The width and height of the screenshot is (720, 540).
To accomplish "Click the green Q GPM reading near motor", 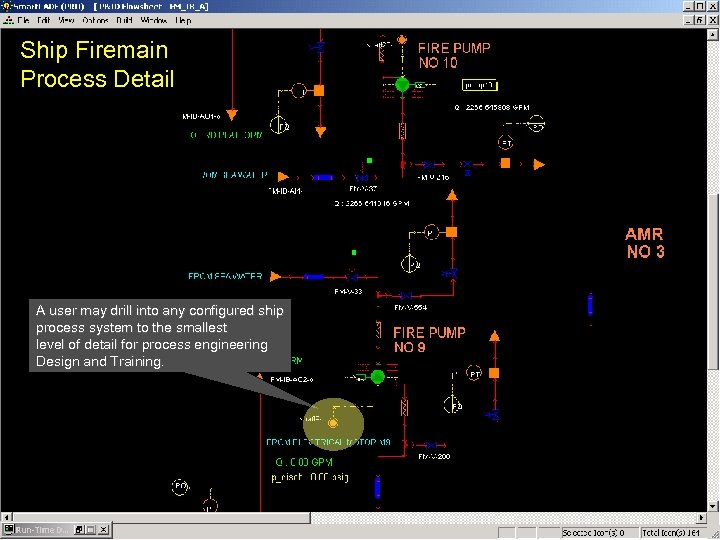I will [304, 462].
